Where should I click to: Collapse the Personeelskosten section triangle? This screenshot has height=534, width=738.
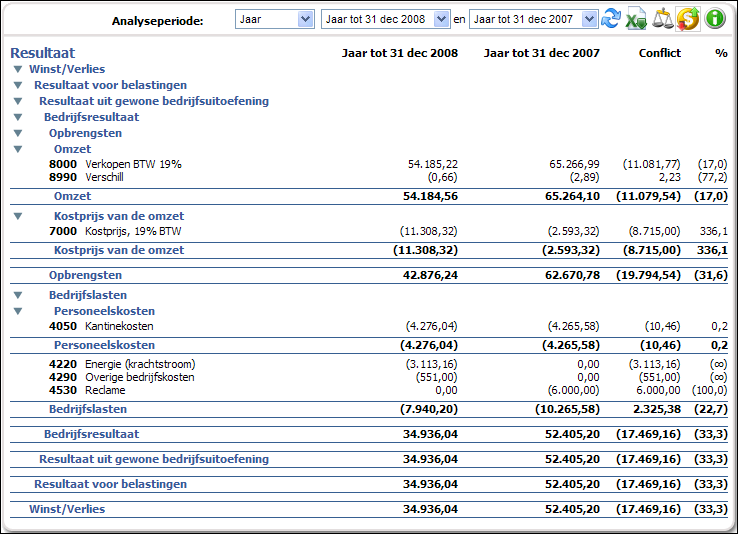[18, 311]
